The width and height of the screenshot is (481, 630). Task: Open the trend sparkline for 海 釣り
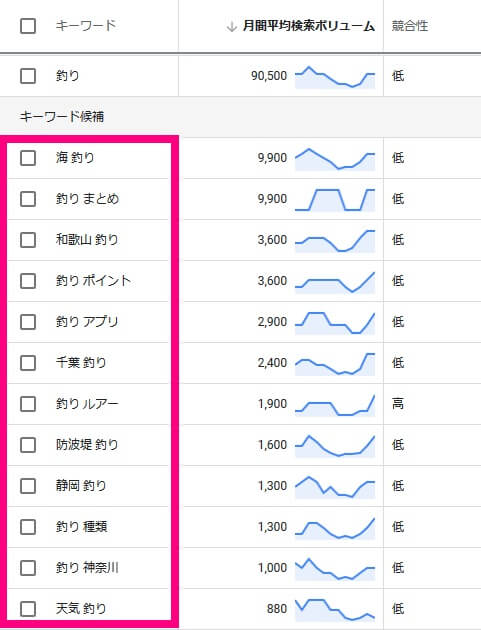pos(335,159)
